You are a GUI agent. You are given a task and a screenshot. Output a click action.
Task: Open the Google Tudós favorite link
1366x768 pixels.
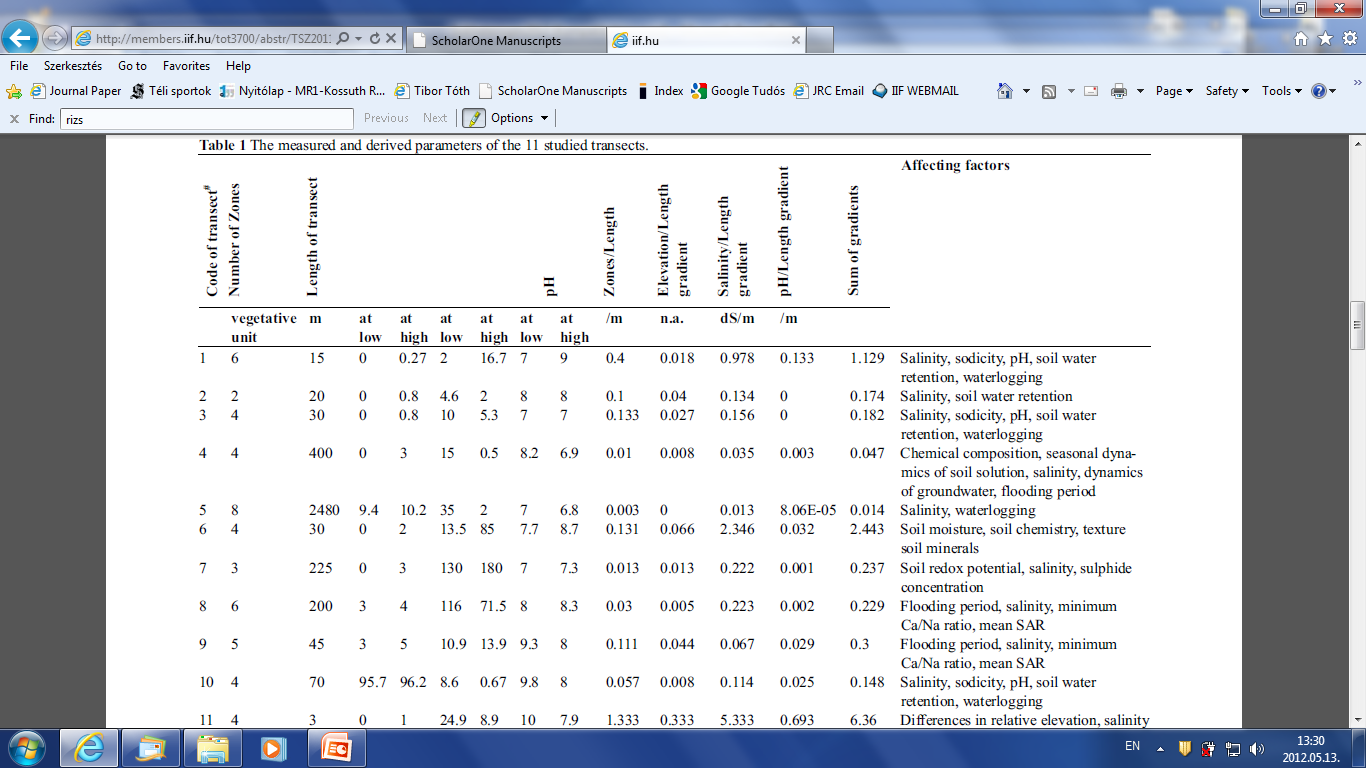738,91
